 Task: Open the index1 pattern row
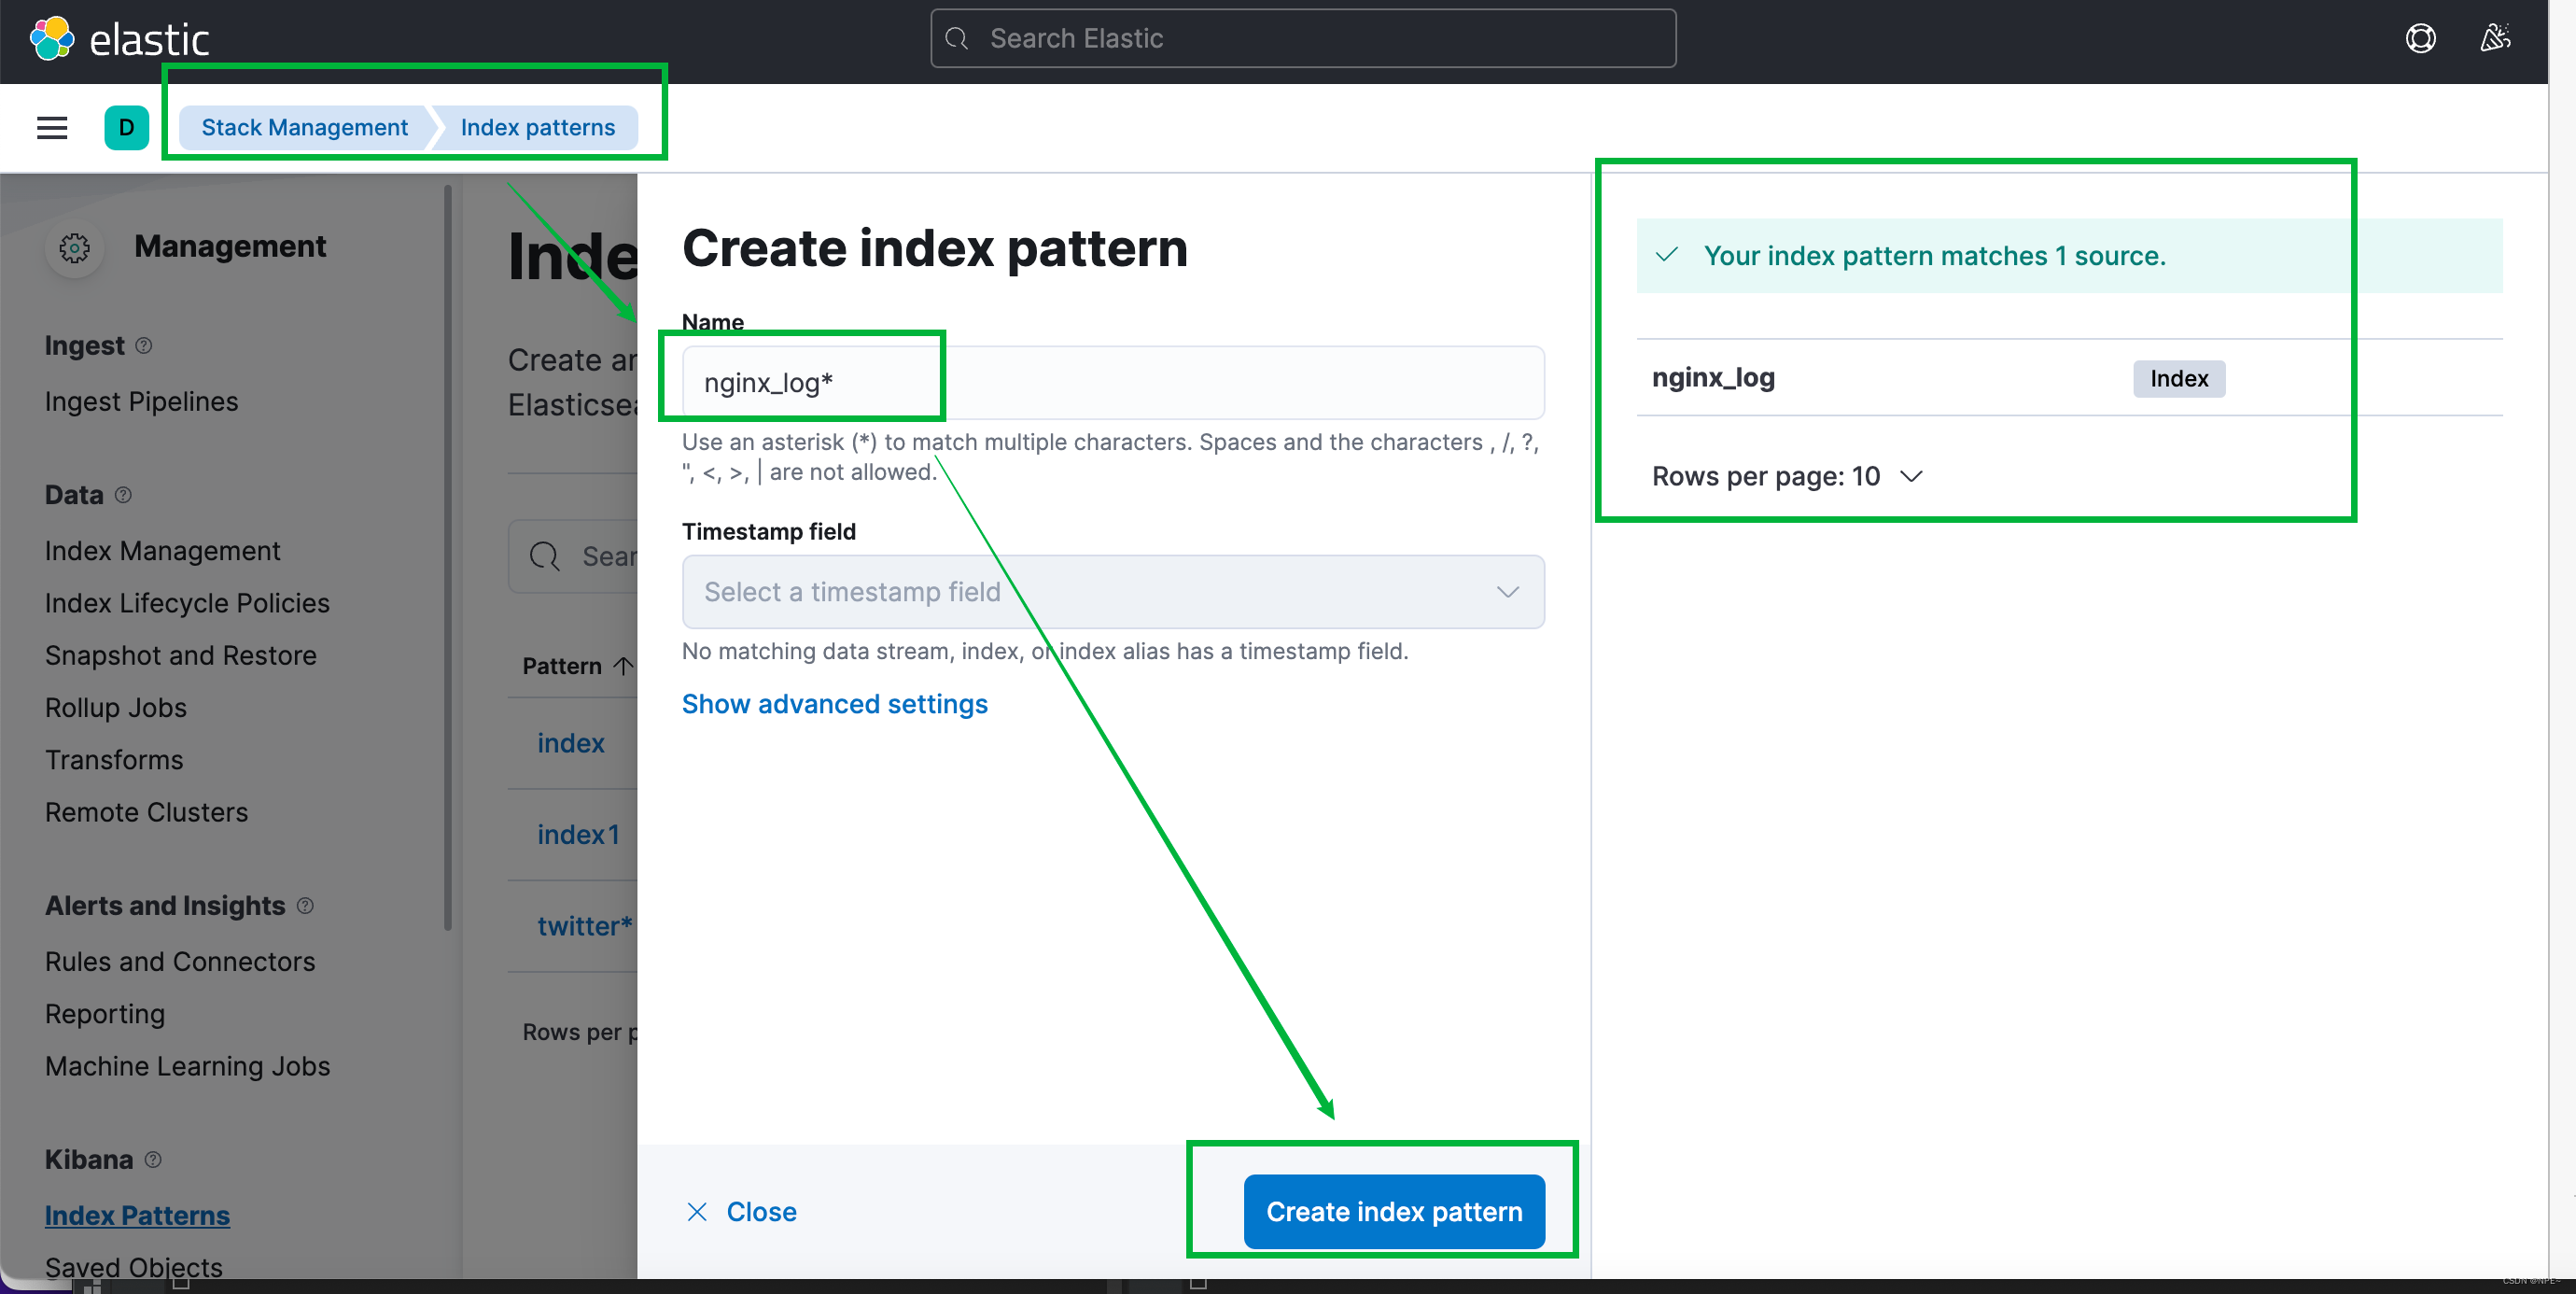pos(578,833)
